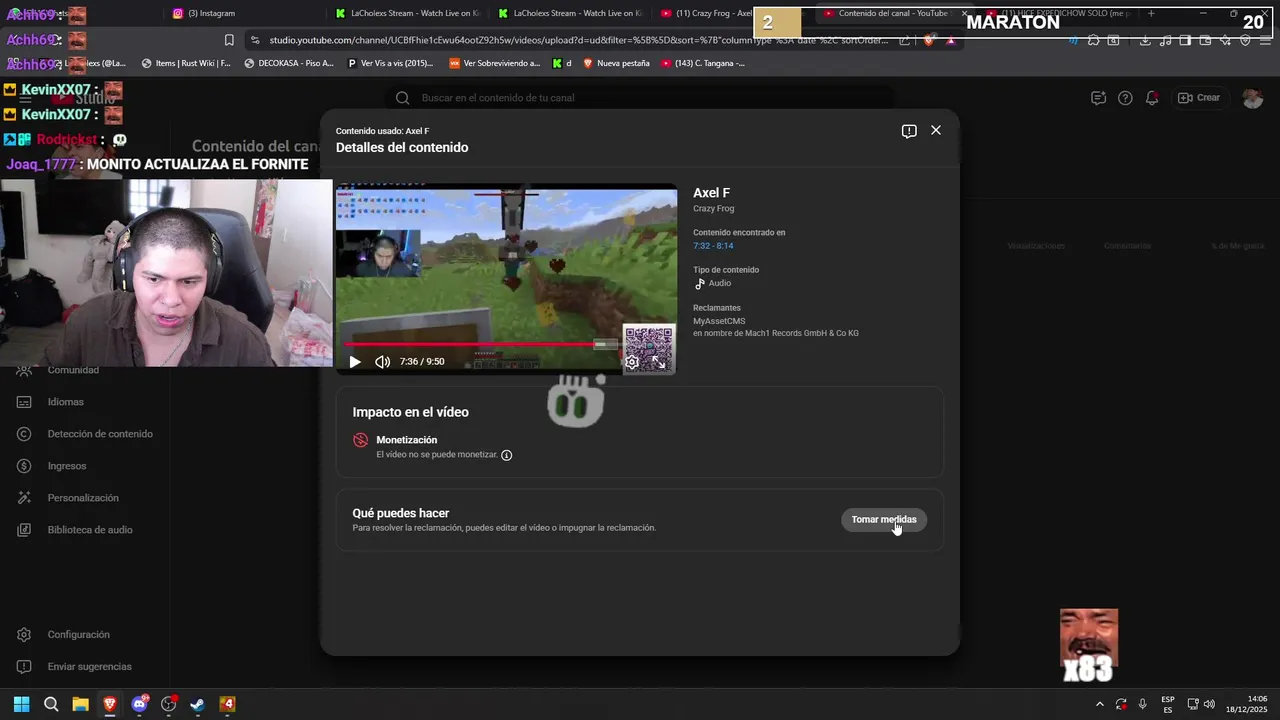
Task: Open Items | Rust Wiki bookmark
Action: (186, 63)
